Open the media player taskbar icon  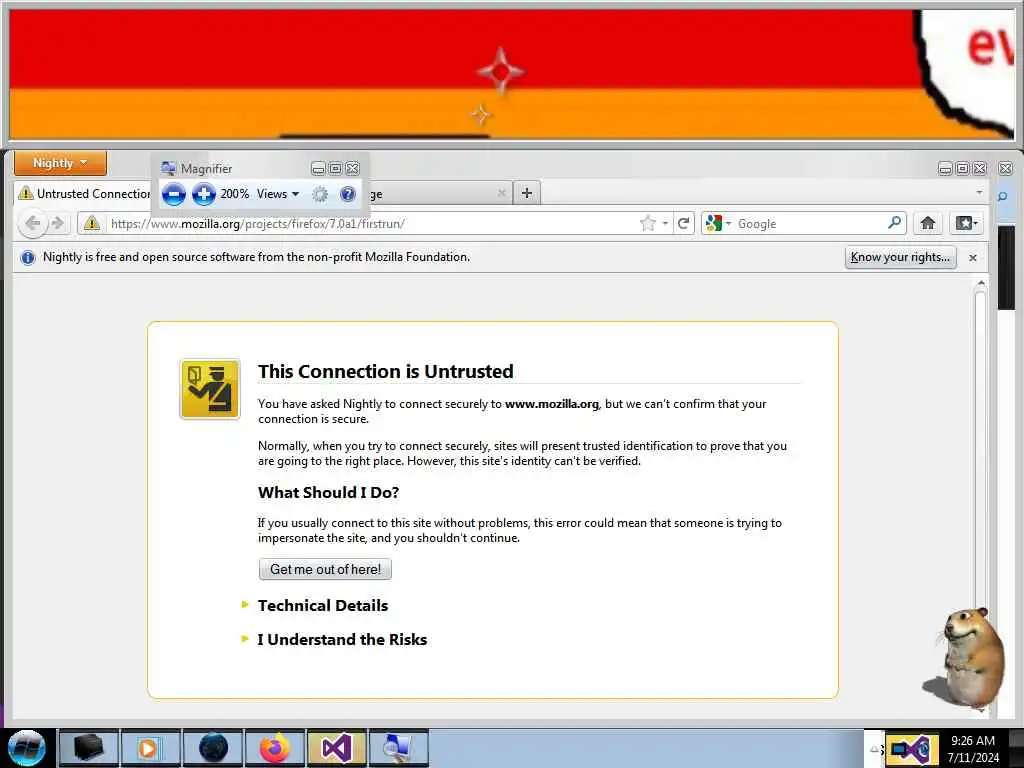(150, 748)
